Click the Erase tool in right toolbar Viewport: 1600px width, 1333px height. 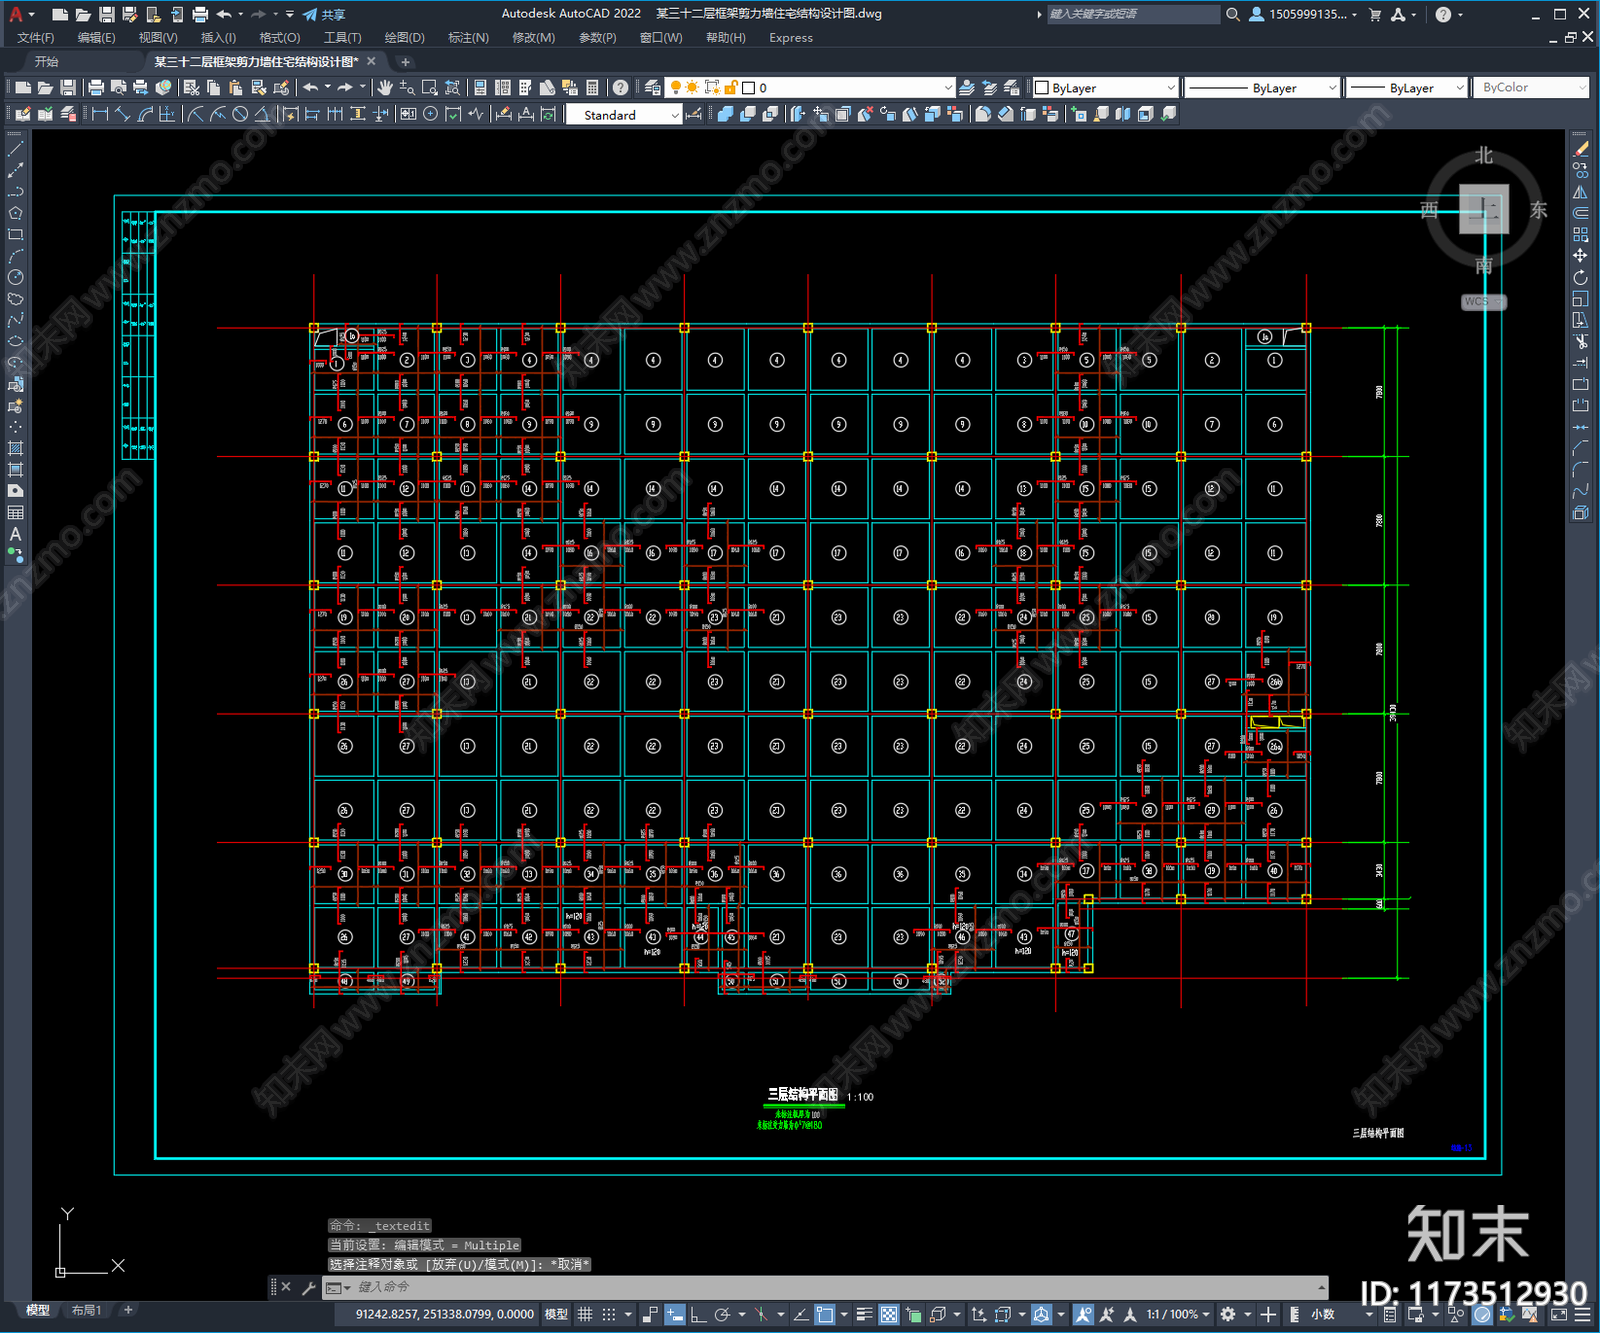[x=1580, y=149]
